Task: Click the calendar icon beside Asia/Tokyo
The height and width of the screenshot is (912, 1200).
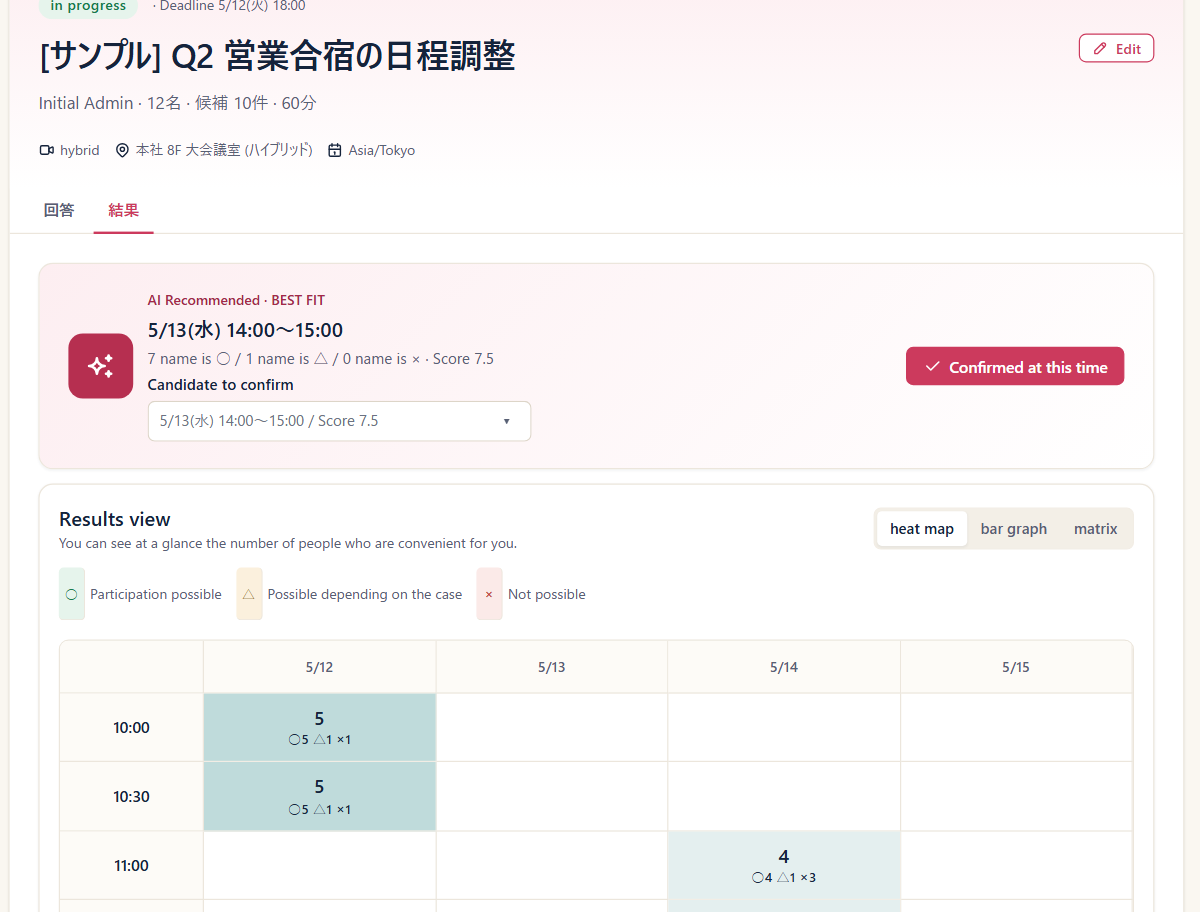Action: [x=335, y=150]
